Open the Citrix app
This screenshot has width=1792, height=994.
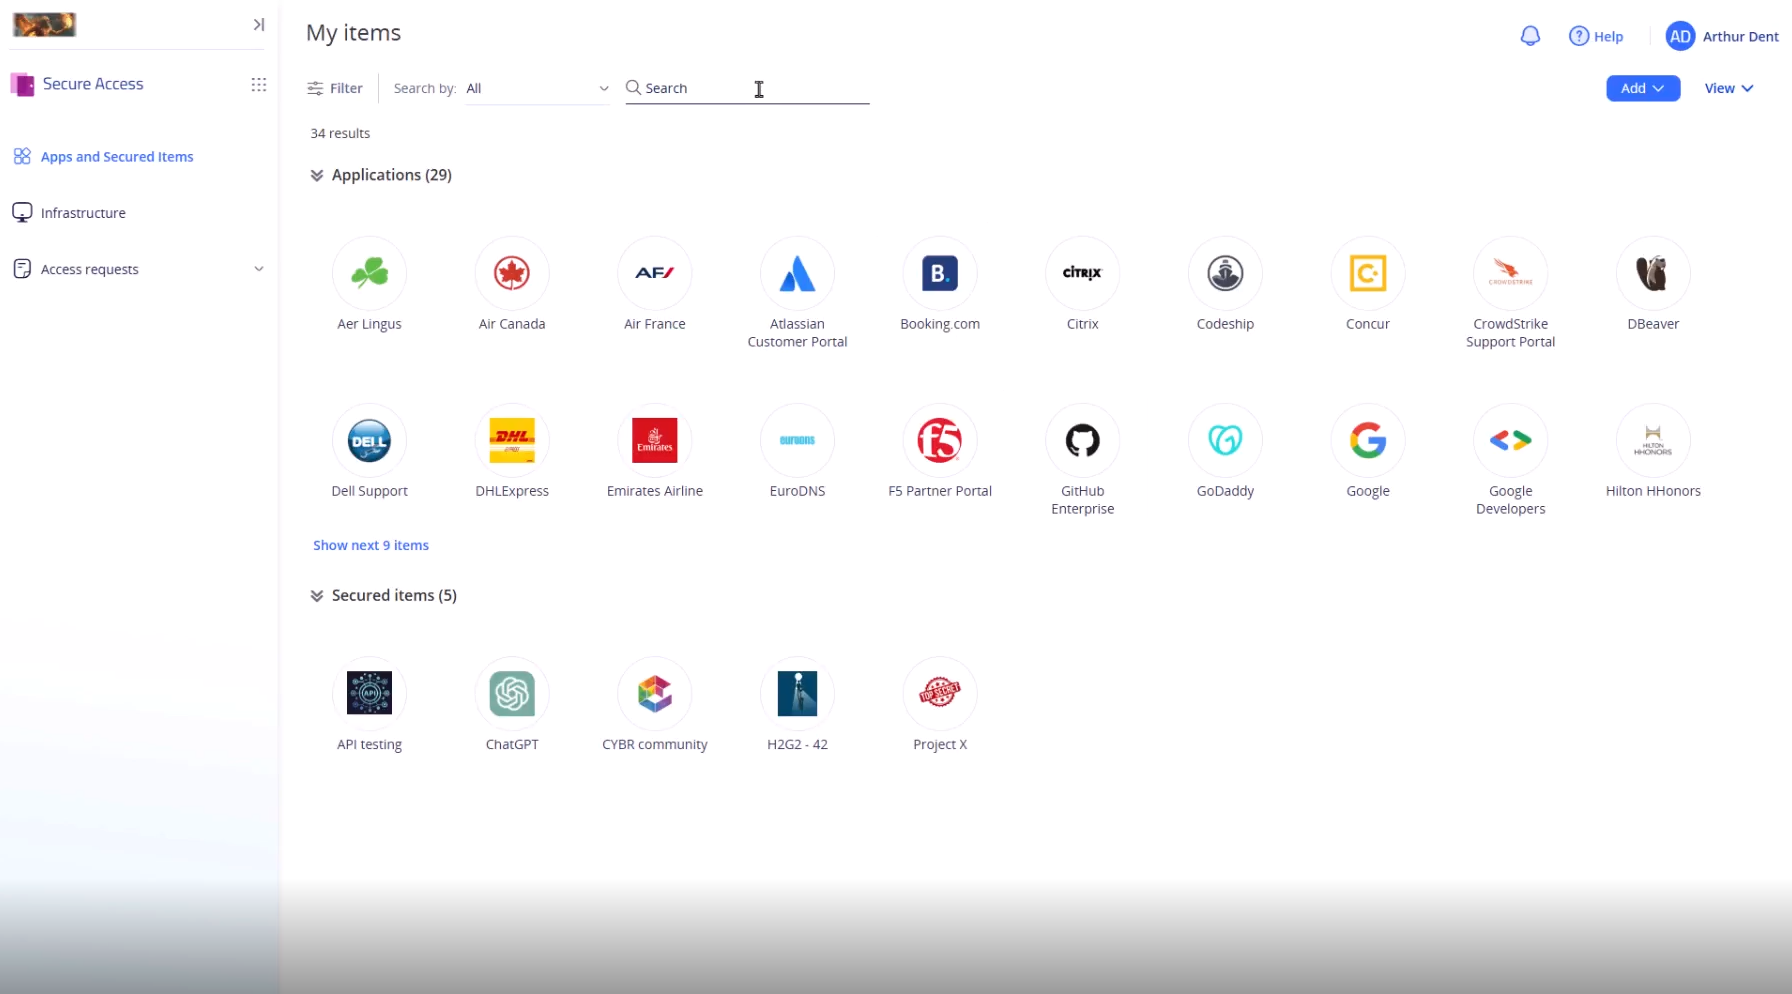point(1083,273)
